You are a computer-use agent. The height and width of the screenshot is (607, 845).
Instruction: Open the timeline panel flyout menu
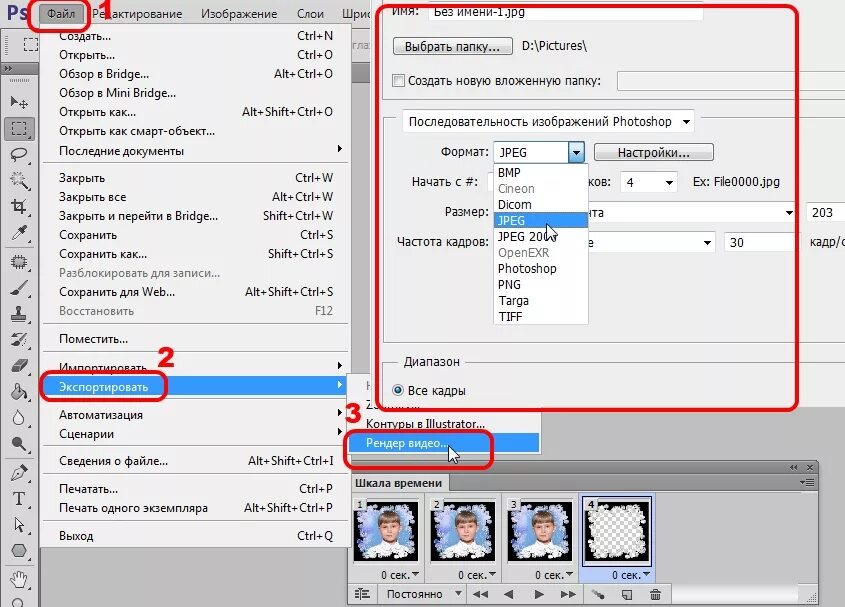807,482
